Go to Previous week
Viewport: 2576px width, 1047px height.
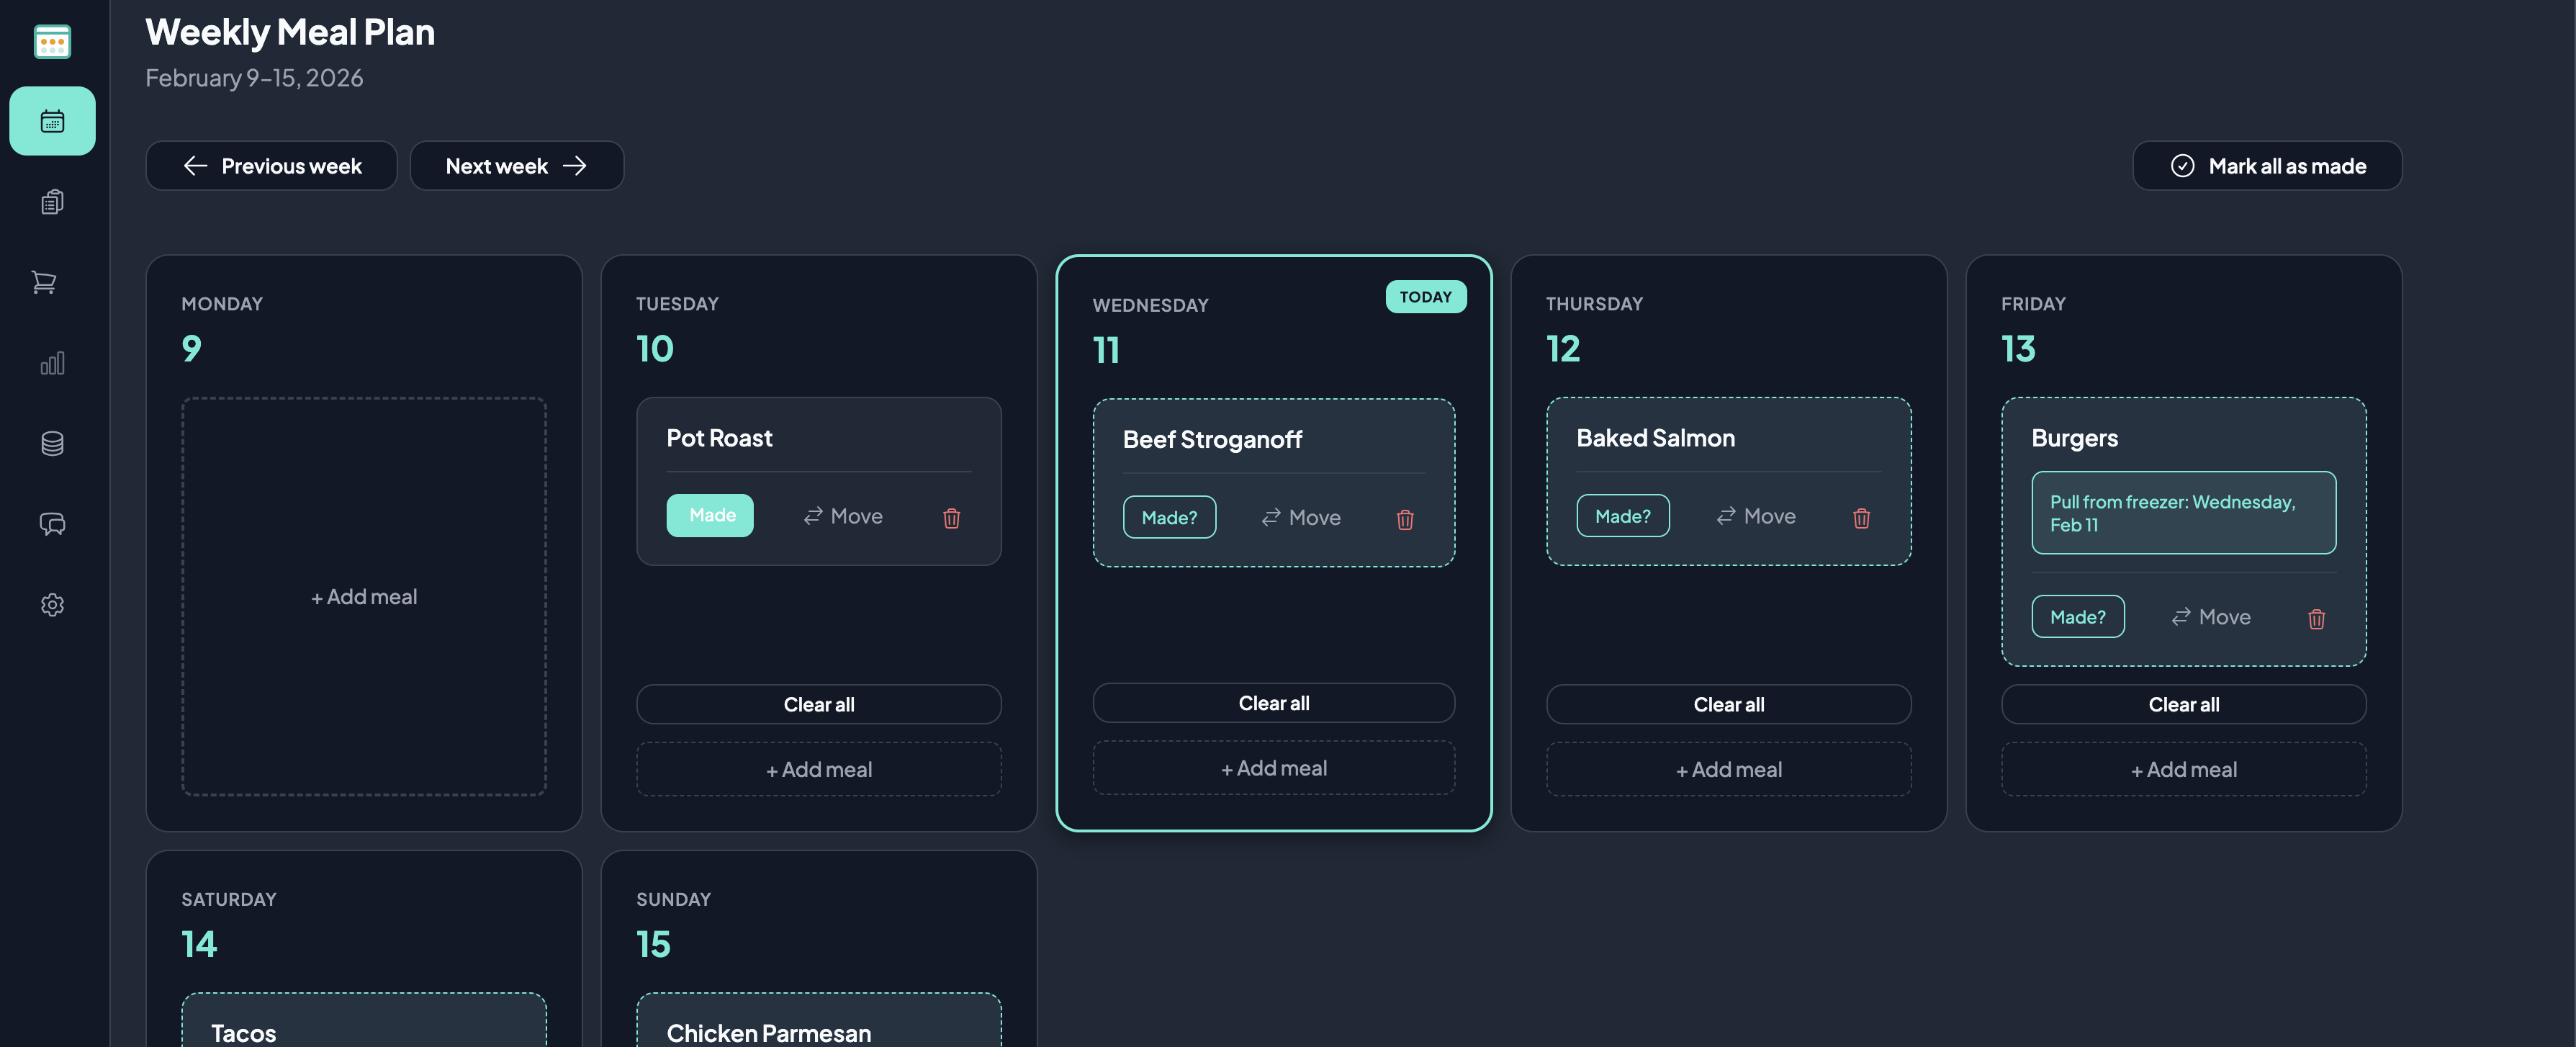click(x=271, y=166)
